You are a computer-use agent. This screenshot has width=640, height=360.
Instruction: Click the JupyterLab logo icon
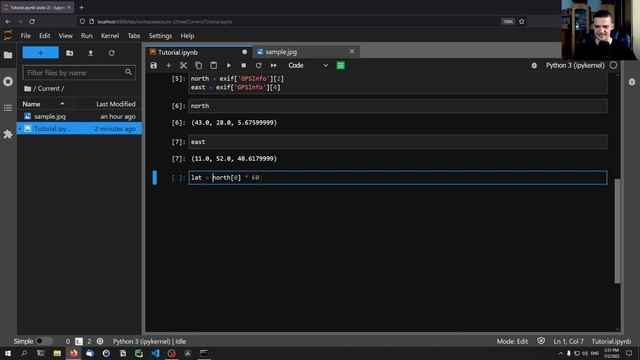click(x=8, y=36)
